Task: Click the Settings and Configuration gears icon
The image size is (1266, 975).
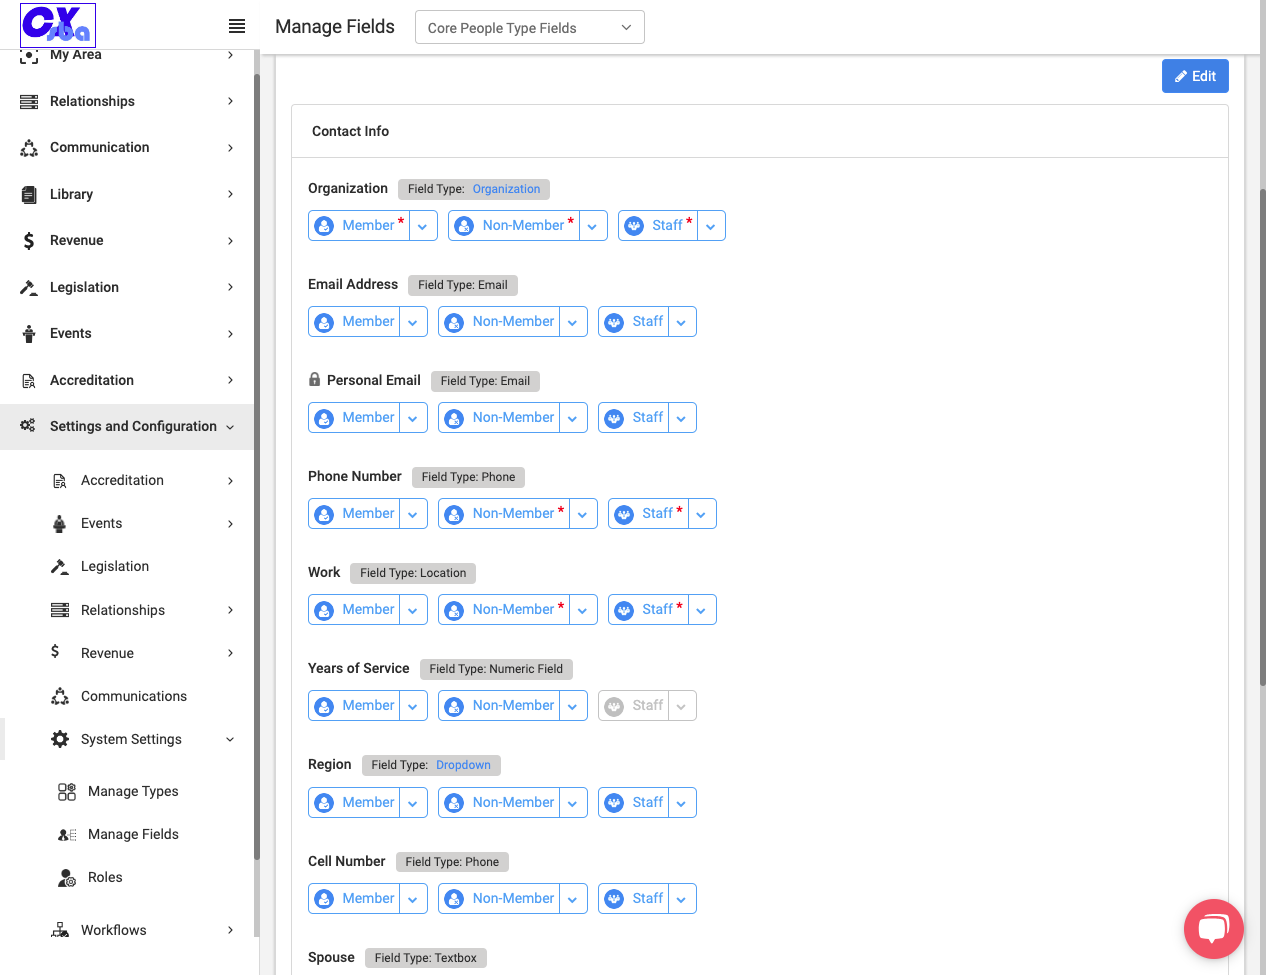Action: point(28,426)
